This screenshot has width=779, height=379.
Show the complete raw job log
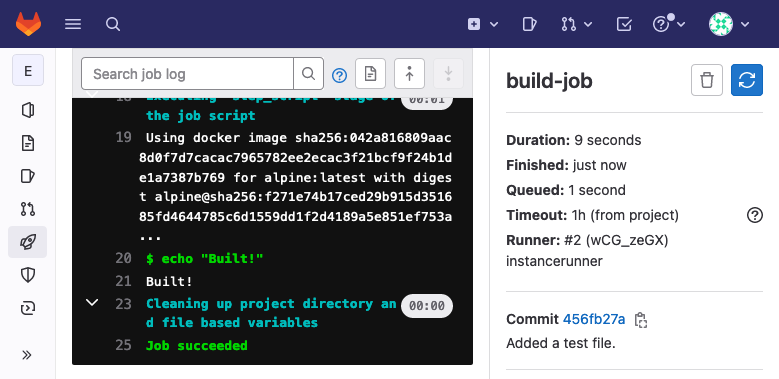point(370,74)
